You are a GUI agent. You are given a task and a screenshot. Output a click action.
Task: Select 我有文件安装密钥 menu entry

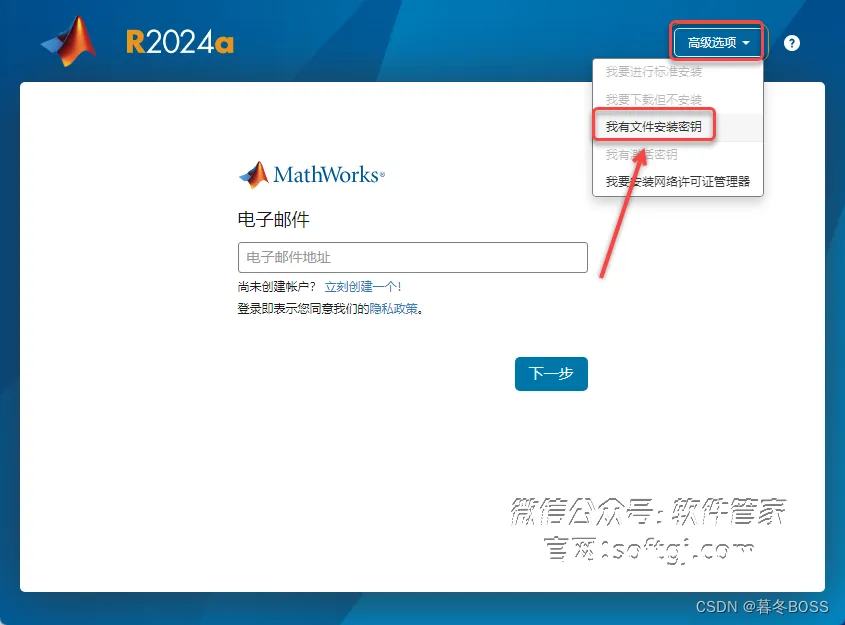[x=678, y=127]
